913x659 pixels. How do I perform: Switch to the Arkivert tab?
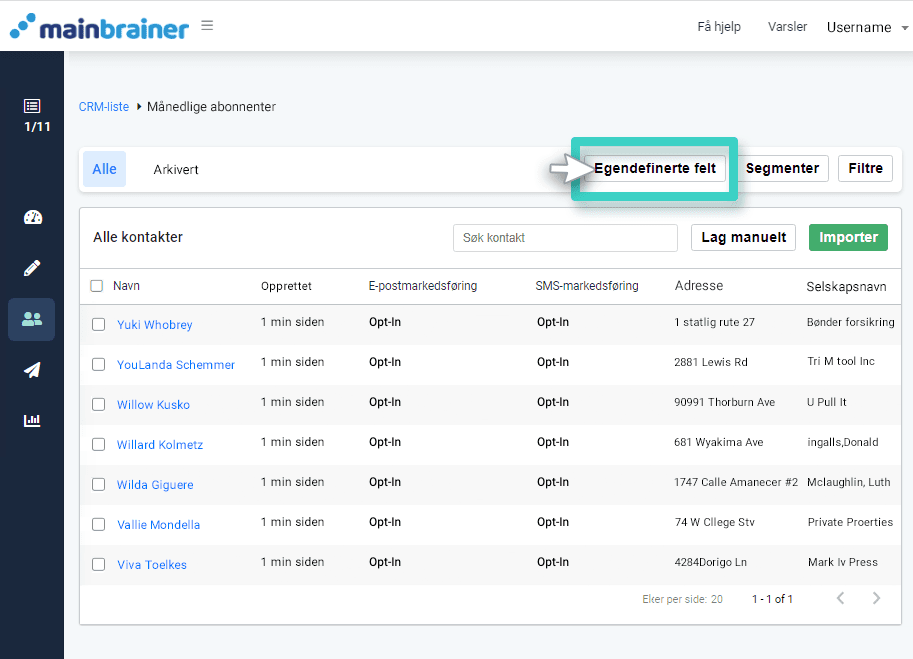(x=175, y=169)
